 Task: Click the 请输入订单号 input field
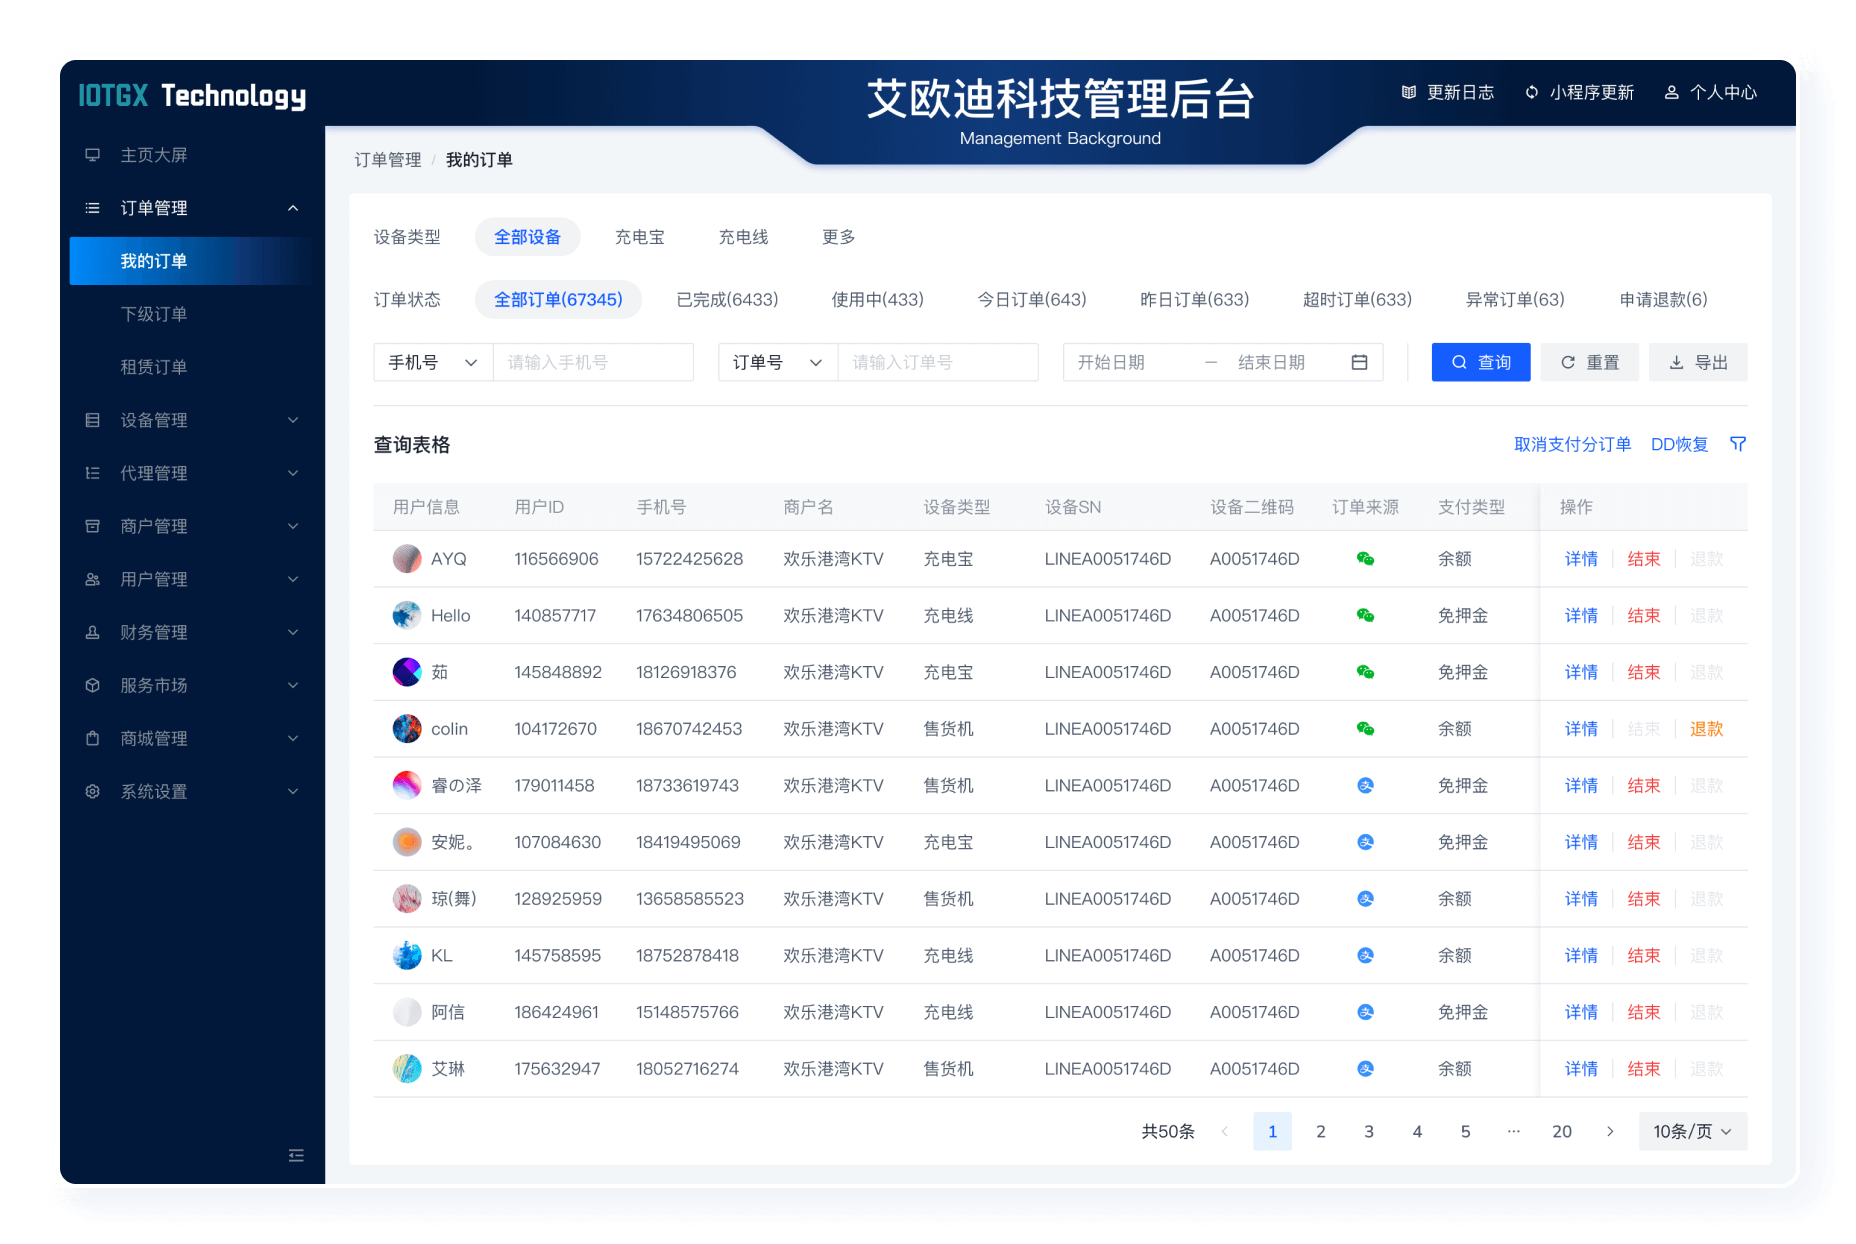(x=937, y=362)
